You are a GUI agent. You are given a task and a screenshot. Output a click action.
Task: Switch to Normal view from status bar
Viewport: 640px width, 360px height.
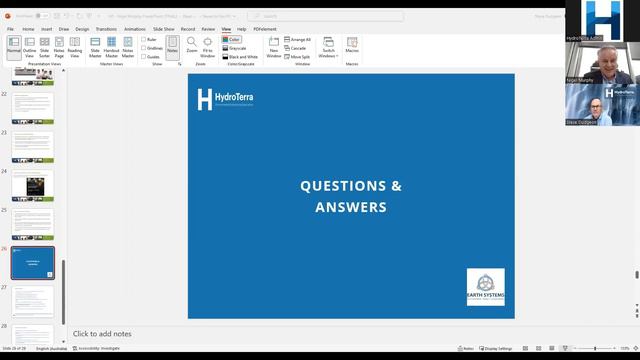525,349
